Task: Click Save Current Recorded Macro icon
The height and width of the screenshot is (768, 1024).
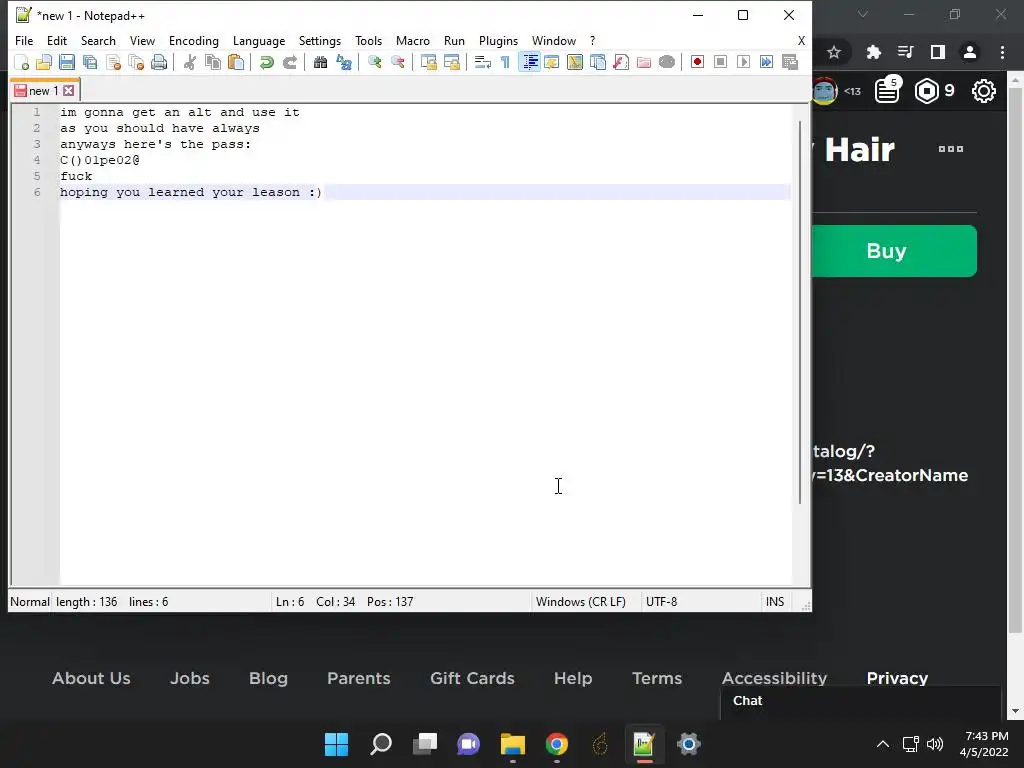Action: point(790,62)
